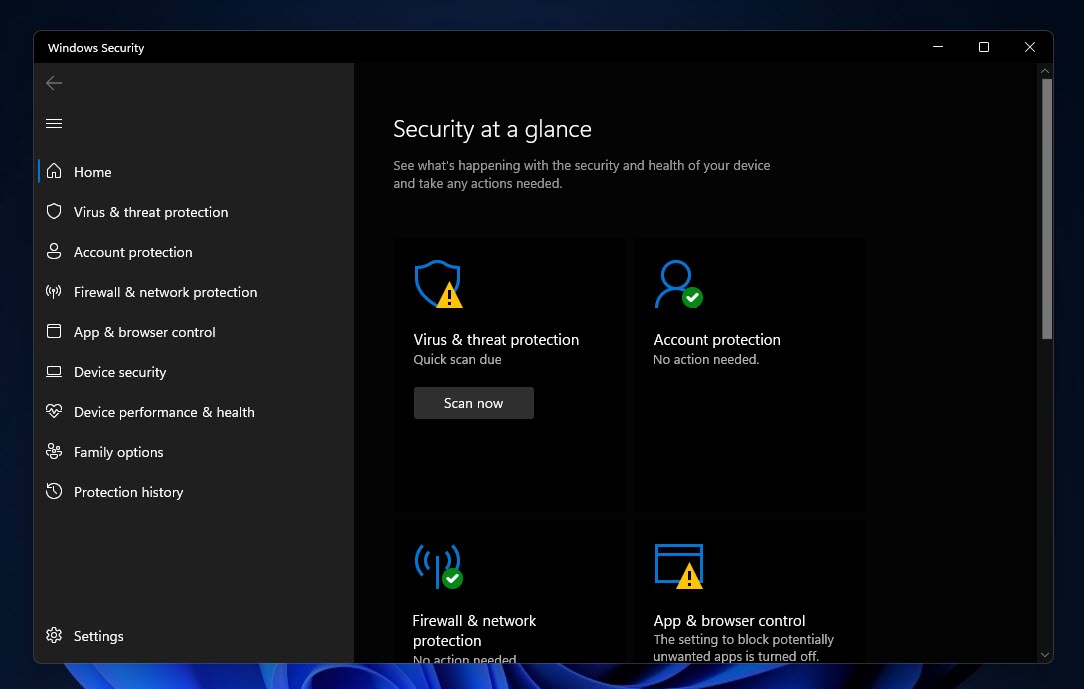
Task: Minimize the Windows Security window
Action: 938,47
